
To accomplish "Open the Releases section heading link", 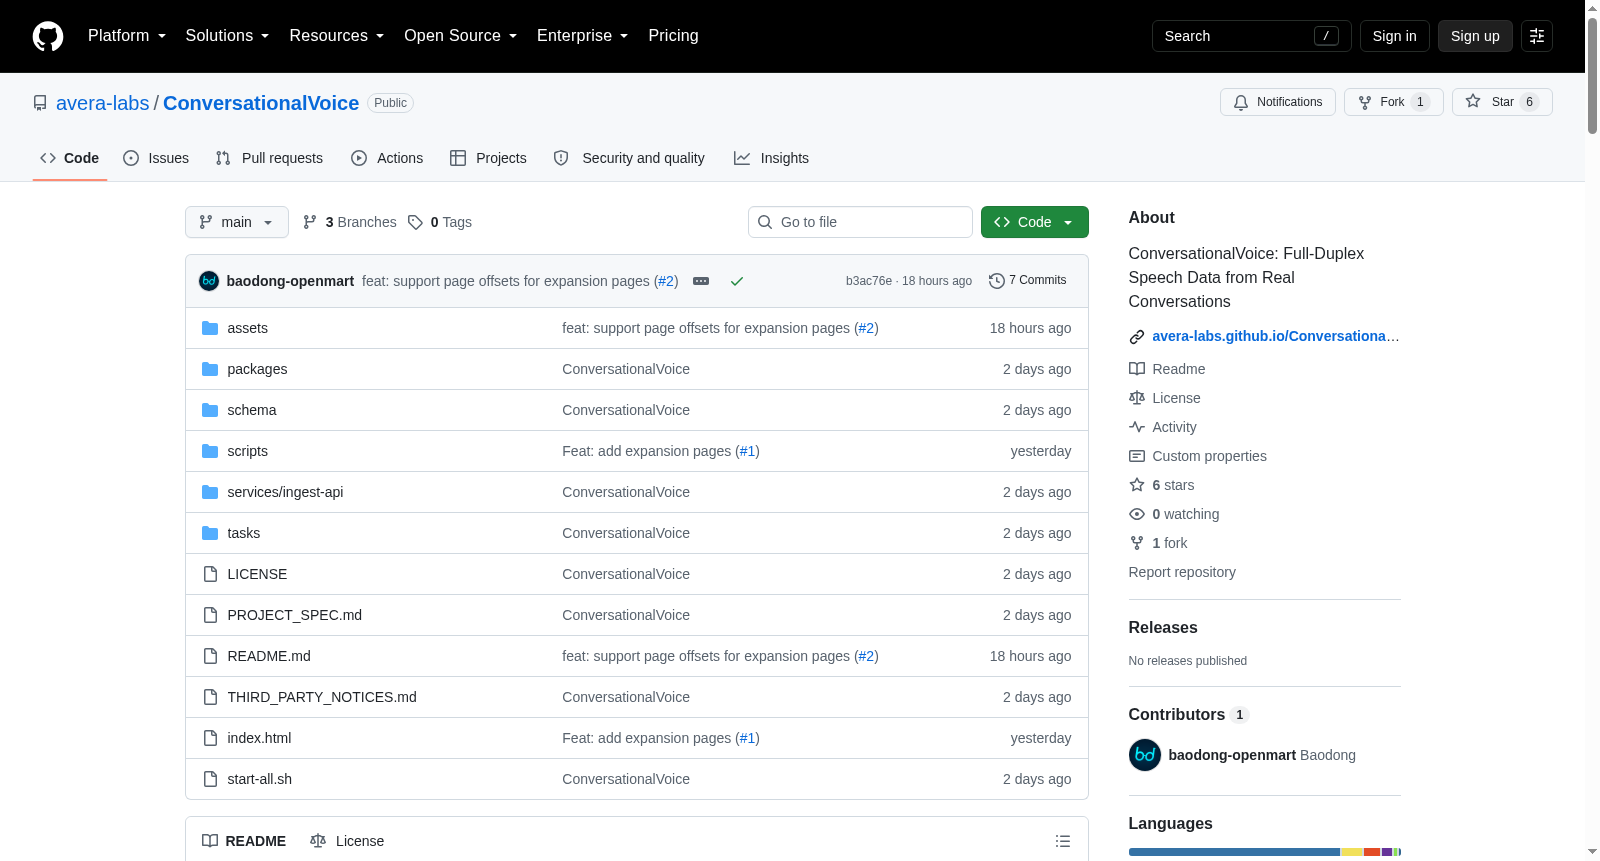I will pyautogui.click(x=1163, y=627).
